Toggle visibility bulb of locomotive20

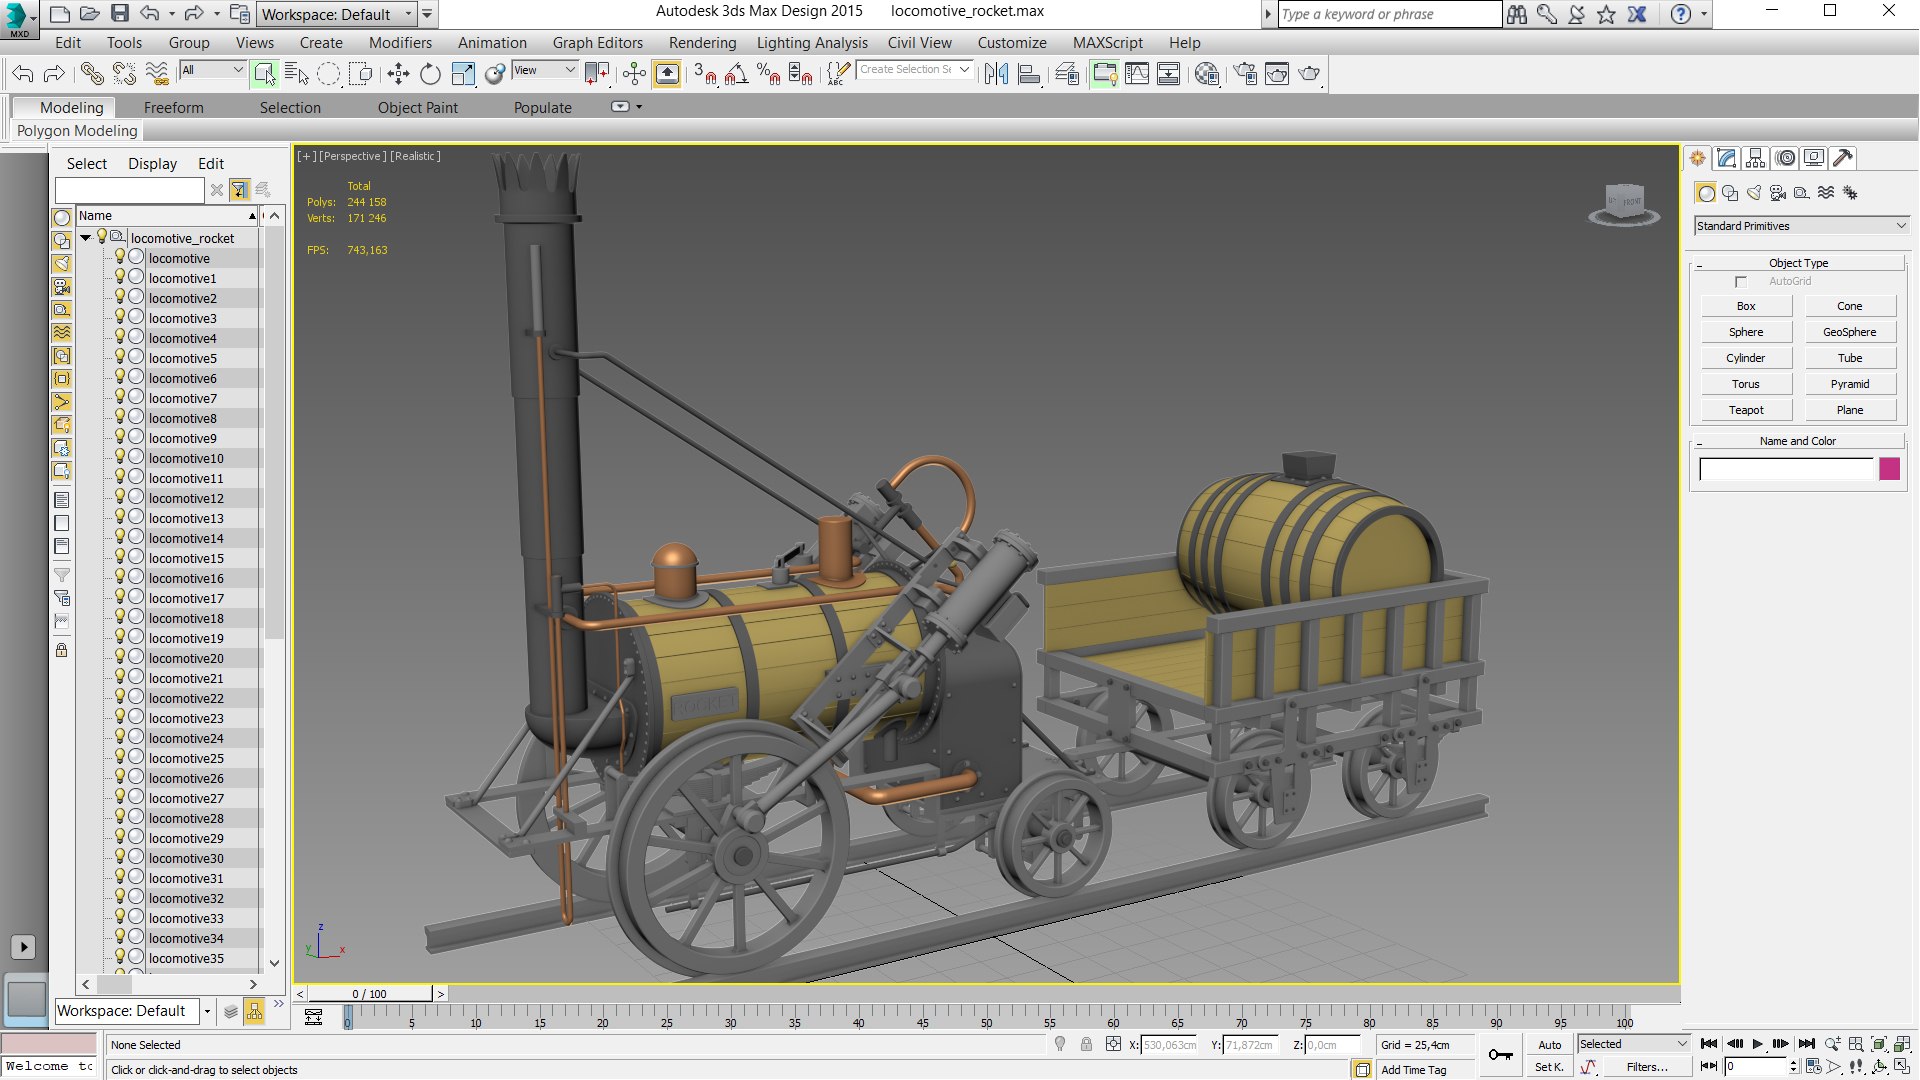pyautogui.click(x=119, y=657)
